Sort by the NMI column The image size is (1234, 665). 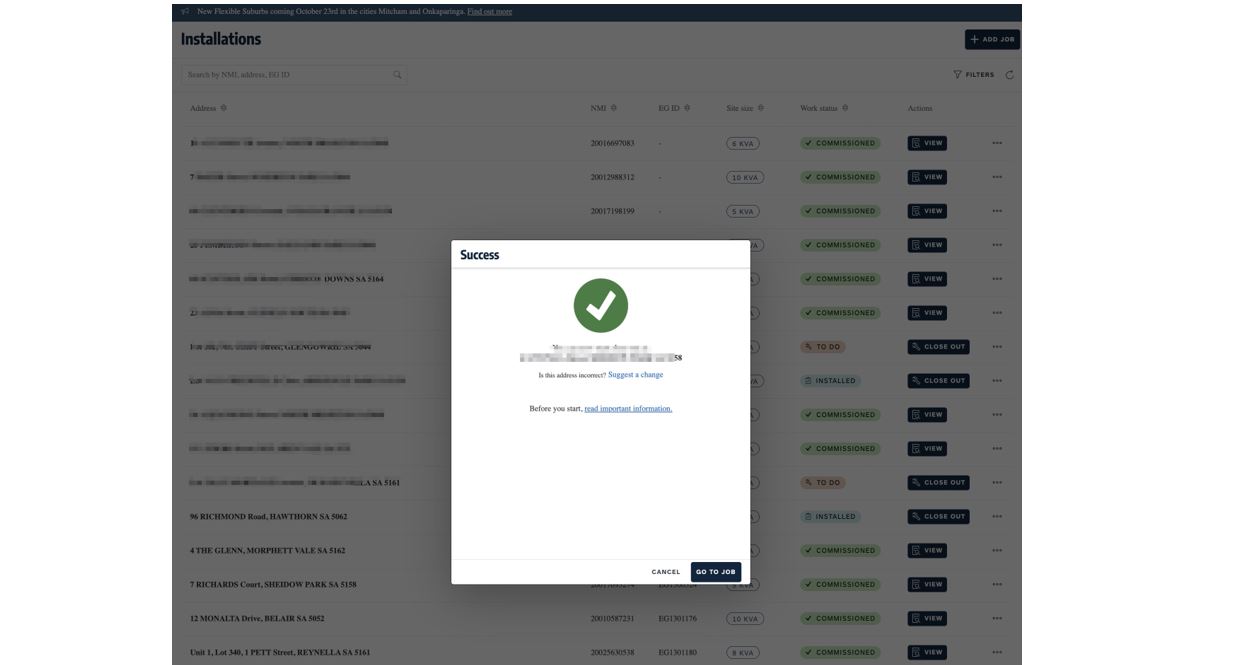tap(613, 108)
